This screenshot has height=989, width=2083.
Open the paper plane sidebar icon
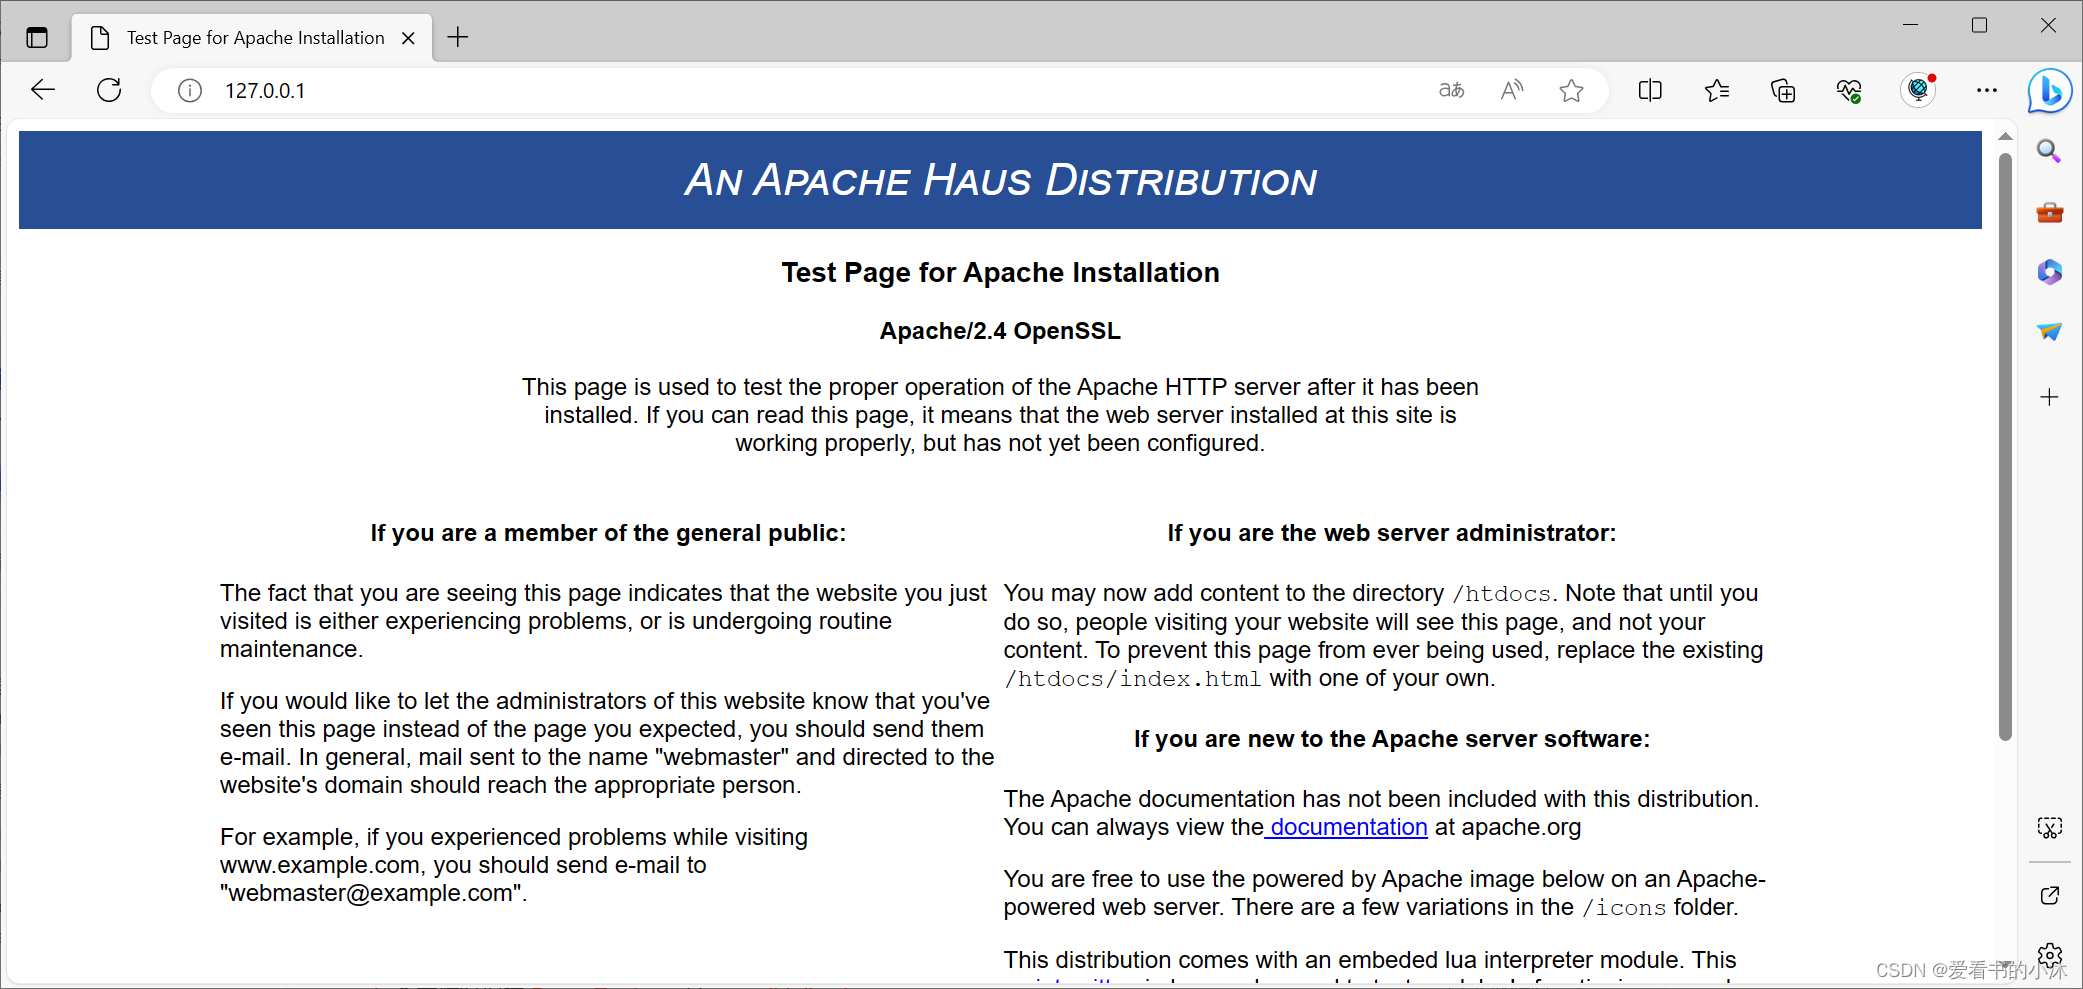pyautogui.click(x=2049, y=331)
